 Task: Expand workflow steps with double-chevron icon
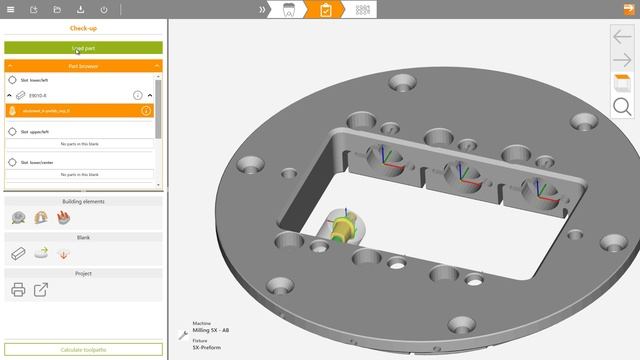pos(262,9)
